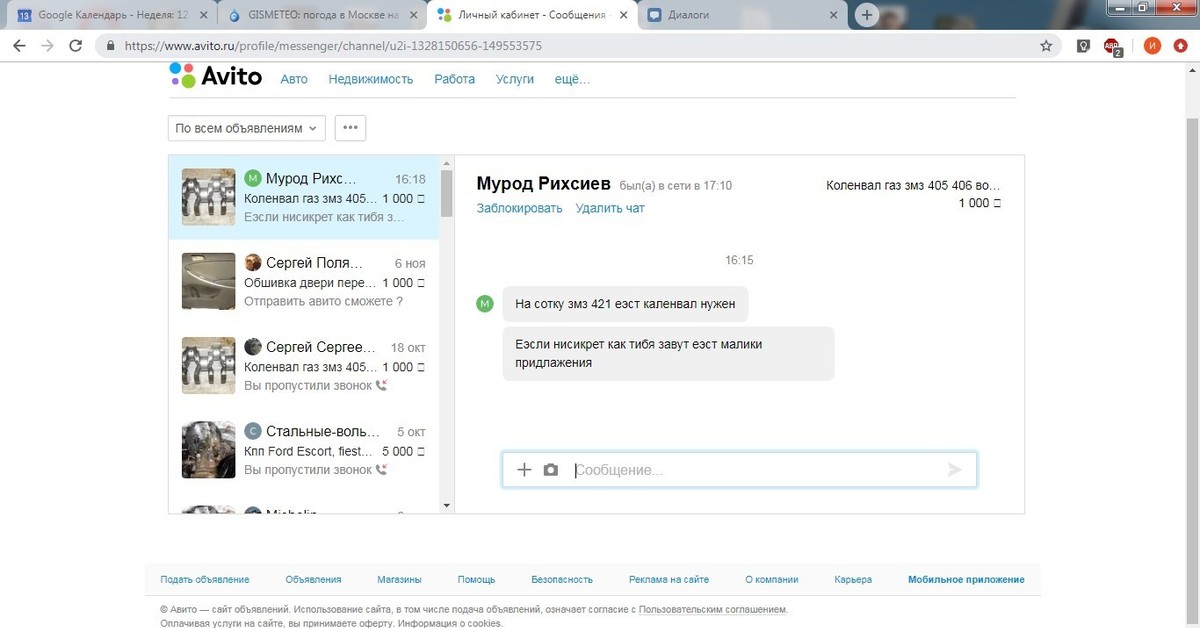The image size is (1200, 628).
Task: Expand the 'По всем объявлениям' dropdown
Action: pyautogui.click(x=246, y=128)
